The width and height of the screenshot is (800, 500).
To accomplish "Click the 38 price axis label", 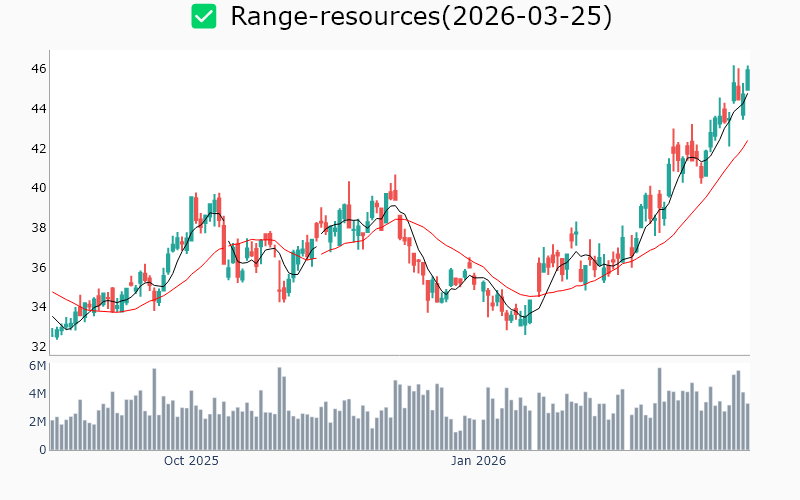I will tap(38, 228).
